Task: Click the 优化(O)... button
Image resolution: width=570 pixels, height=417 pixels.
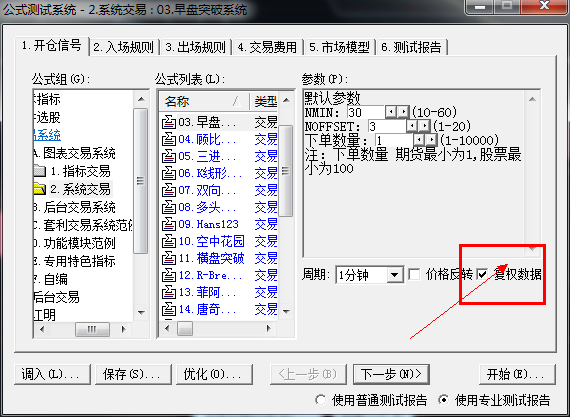Action: point(214,374)
